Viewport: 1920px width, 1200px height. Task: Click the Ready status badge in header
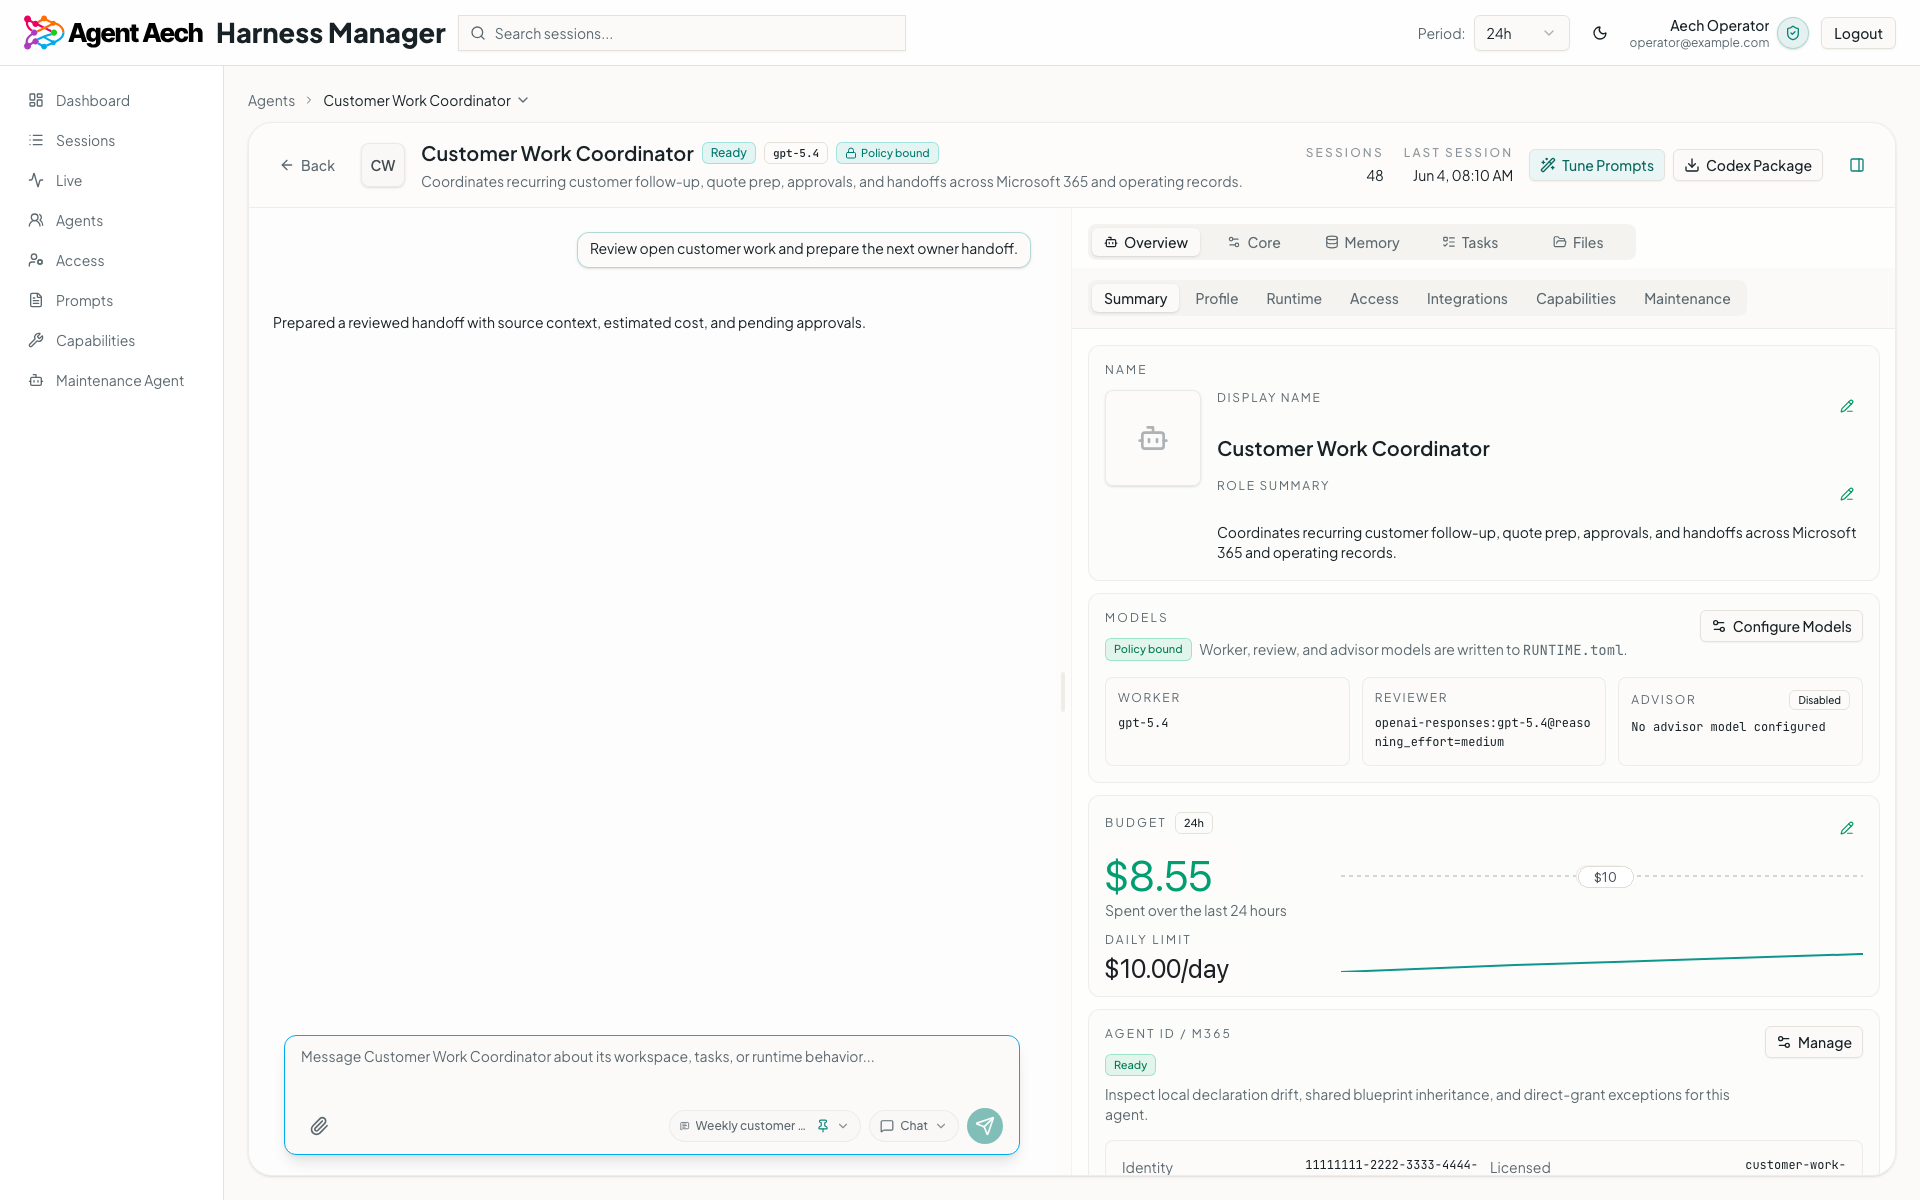(x=728, y=153)
